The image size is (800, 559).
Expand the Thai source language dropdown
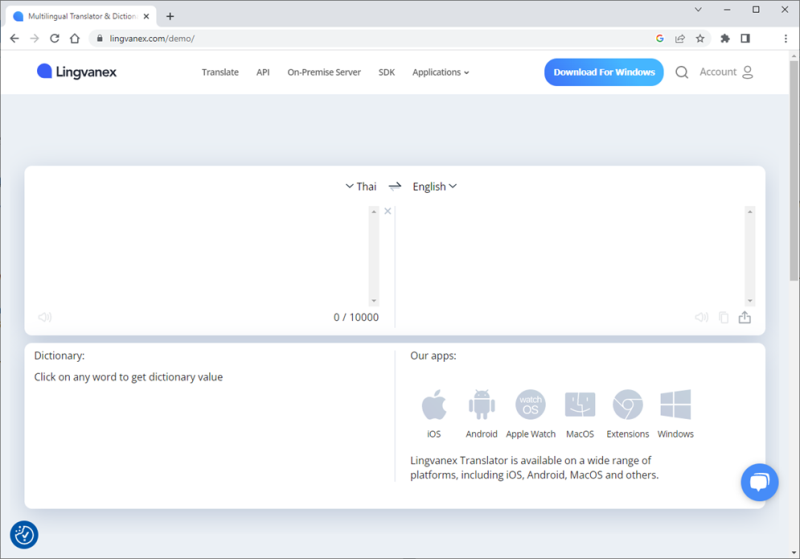click(x=361, y=186)
